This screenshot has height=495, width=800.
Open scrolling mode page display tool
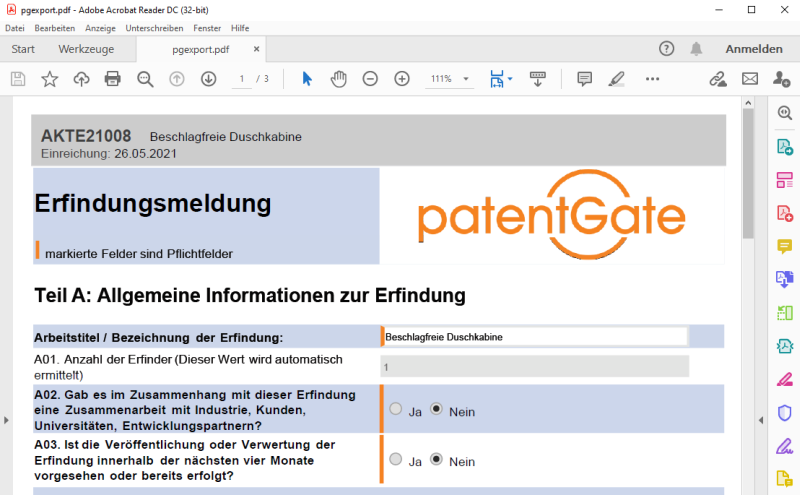click(x=537, y=79)
